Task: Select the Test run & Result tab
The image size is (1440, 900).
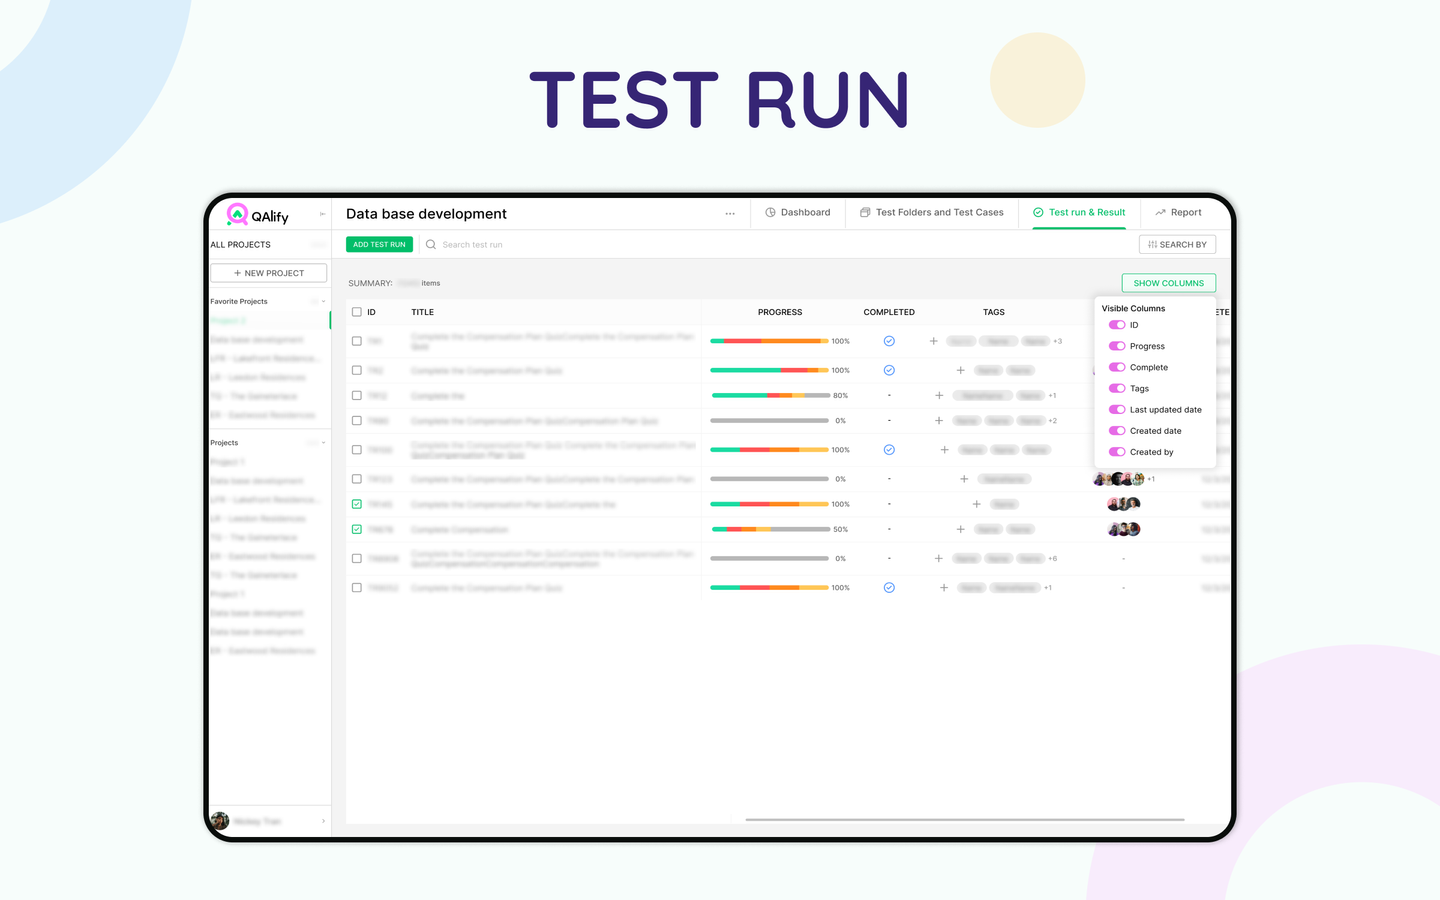Action: tap(1079, 212)
